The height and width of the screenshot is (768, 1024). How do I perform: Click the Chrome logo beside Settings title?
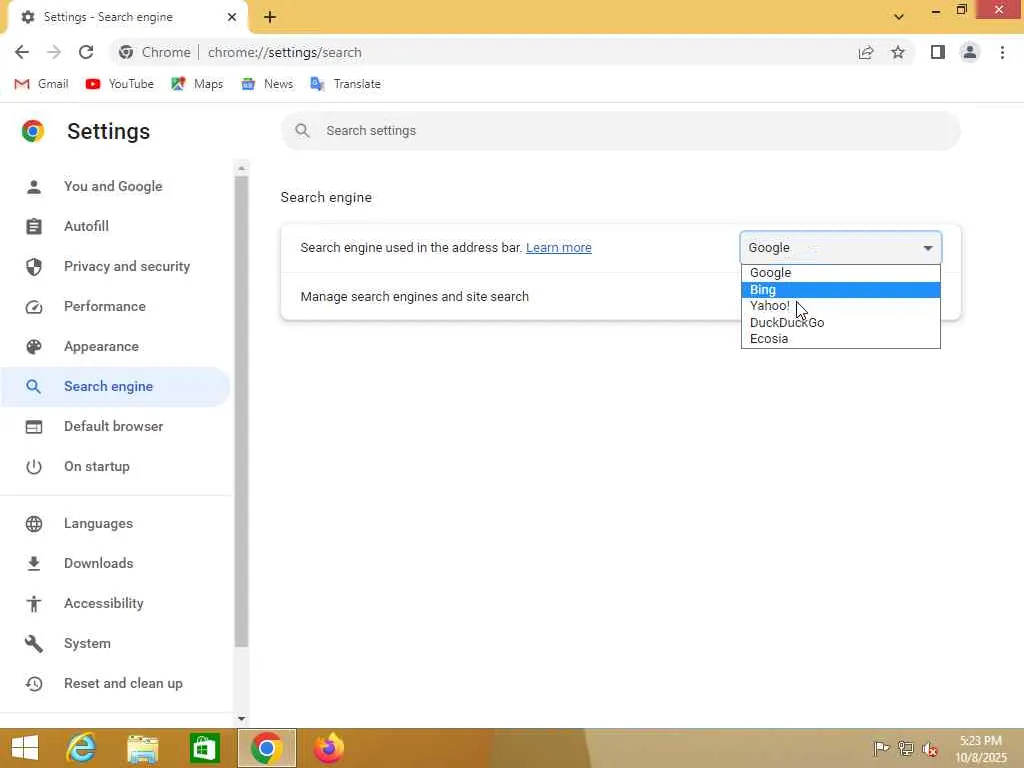pyautogui.click(x=33, y=131)
